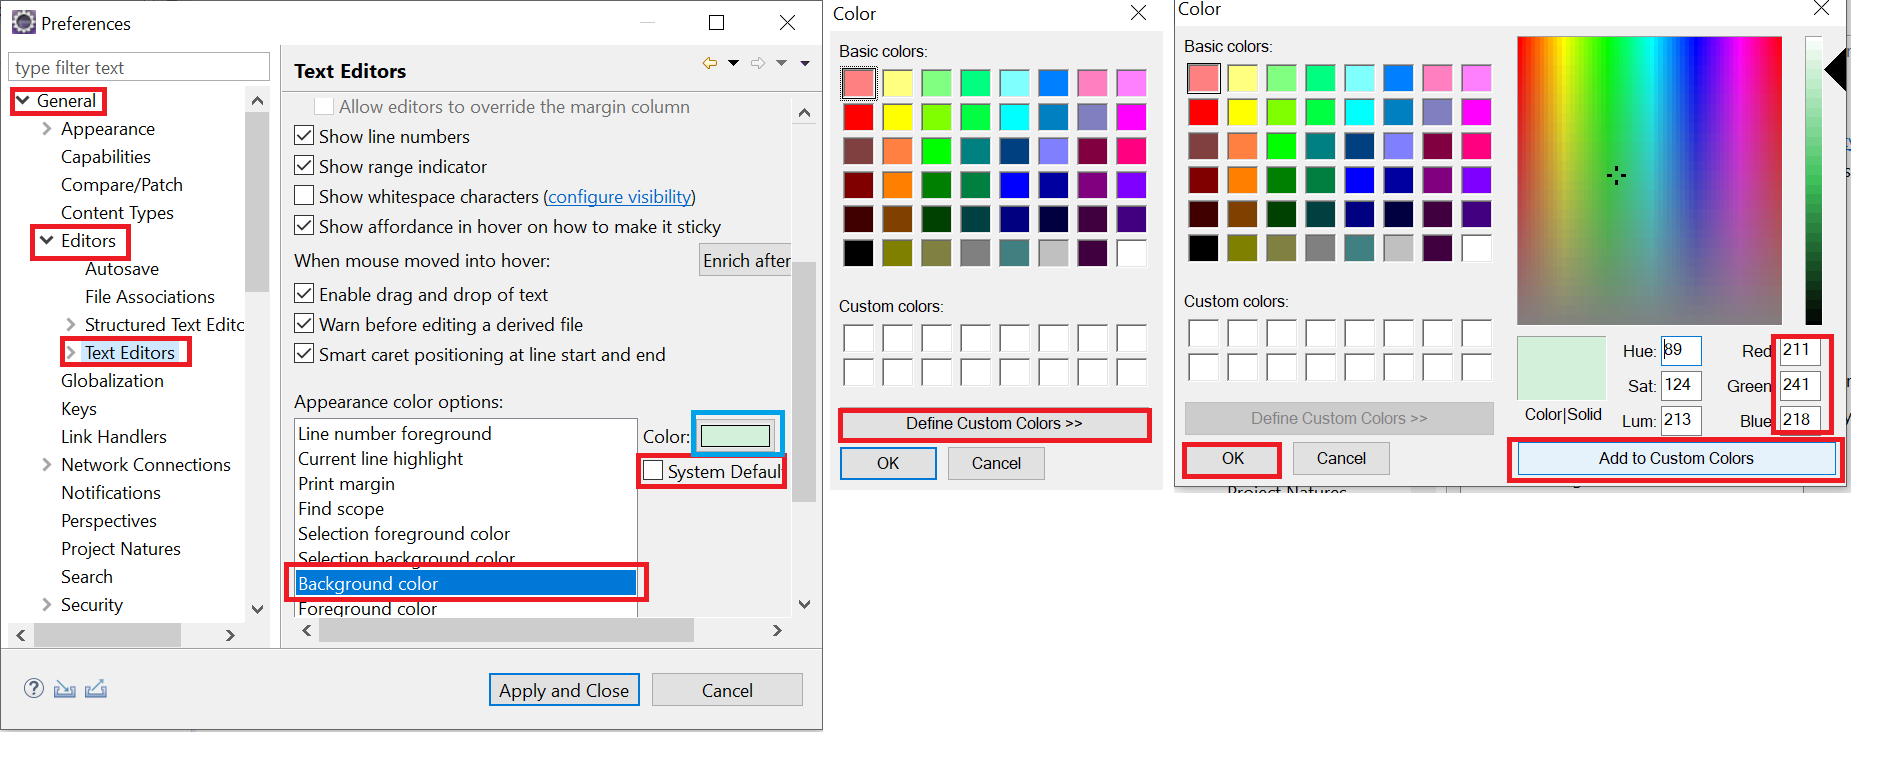Collapse the Editors tree node
Image resolution: width=1893 pixels, height=780 pixels.
46,240
